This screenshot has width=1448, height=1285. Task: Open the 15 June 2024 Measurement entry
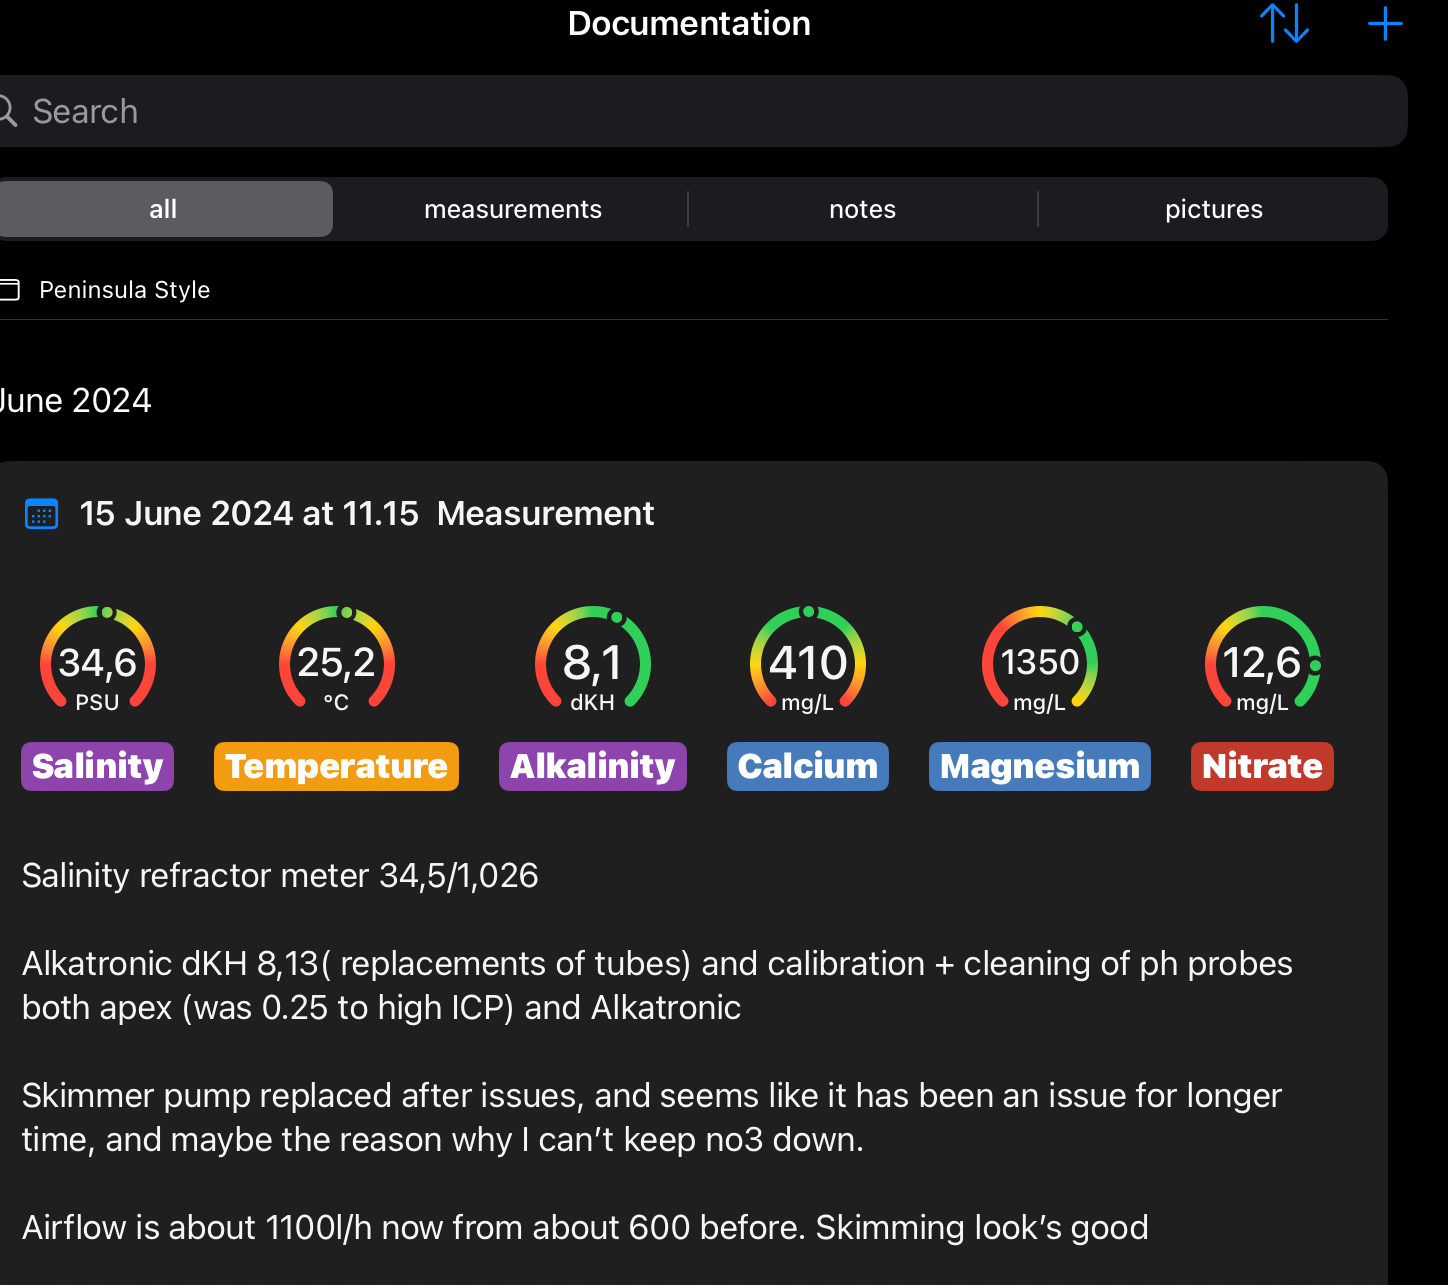click(x=367, y=514)
